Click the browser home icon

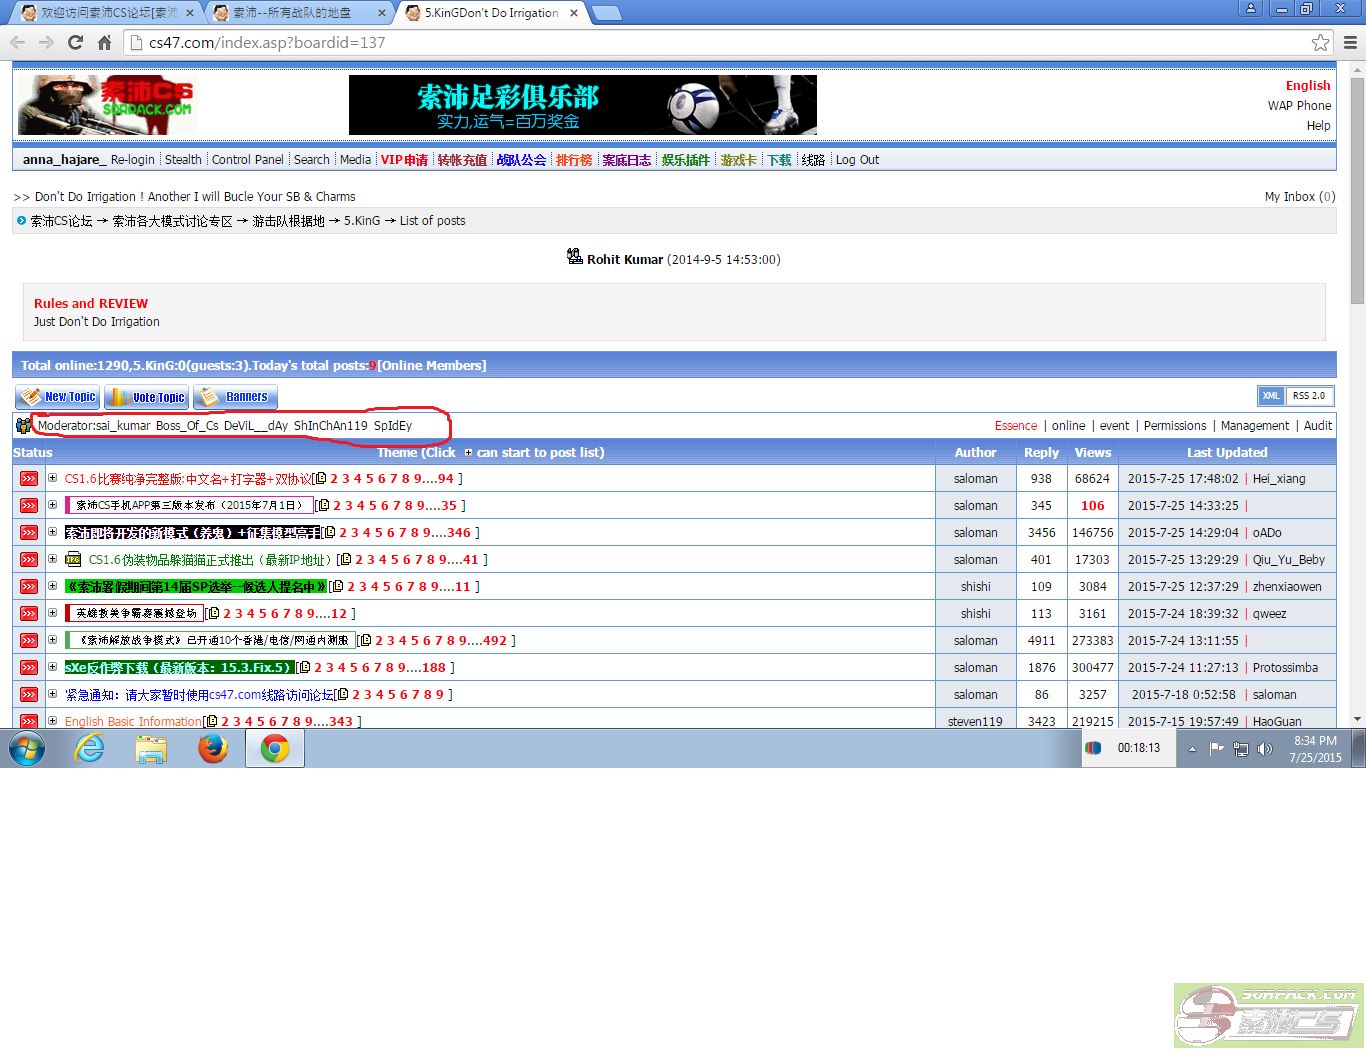104,42
